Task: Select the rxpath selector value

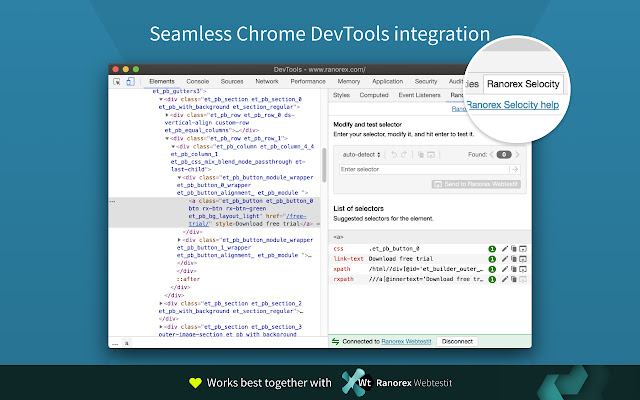Action: [426, 279]
